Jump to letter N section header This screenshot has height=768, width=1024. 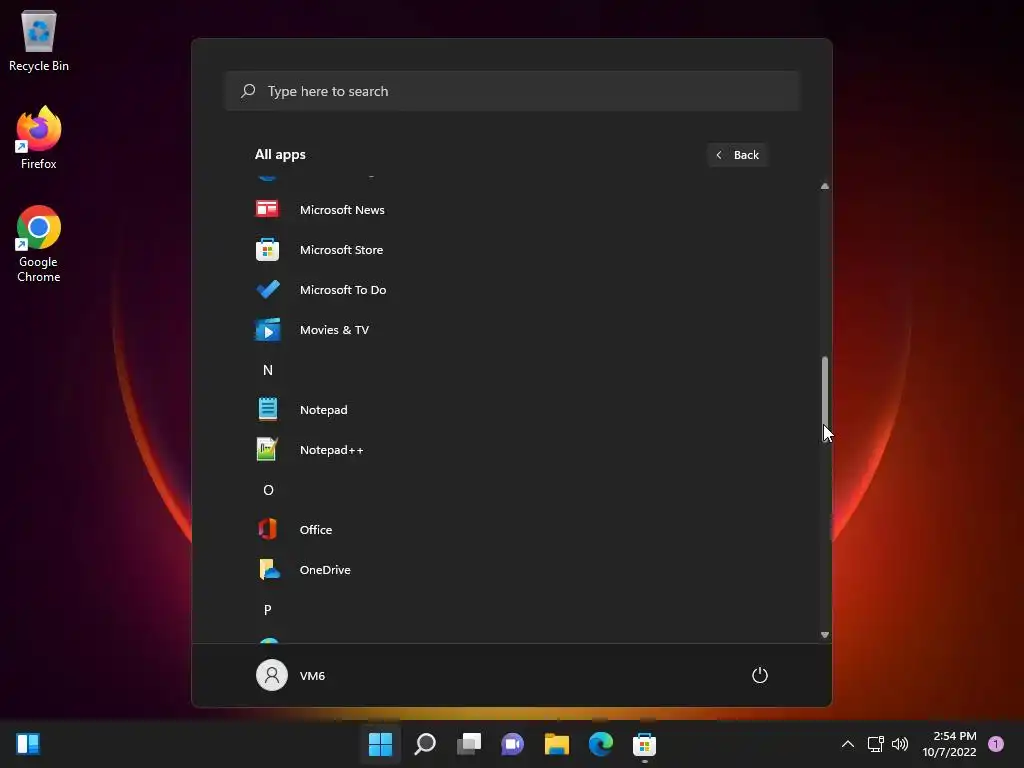click(268, 370)
